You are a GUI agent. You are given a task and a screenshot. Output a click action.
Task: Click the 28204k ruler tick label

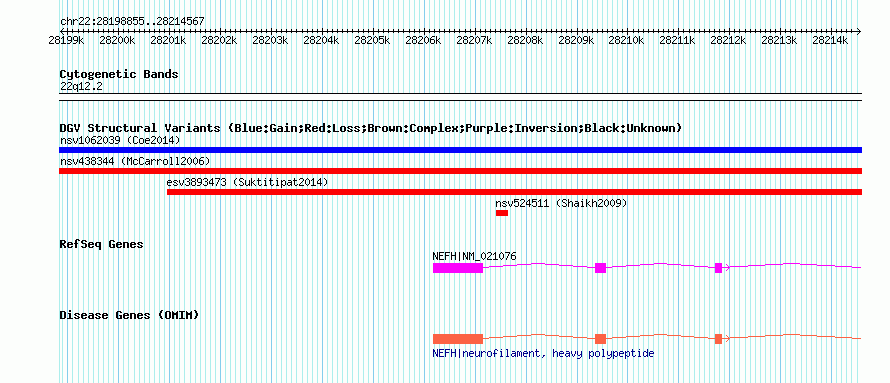321,40
